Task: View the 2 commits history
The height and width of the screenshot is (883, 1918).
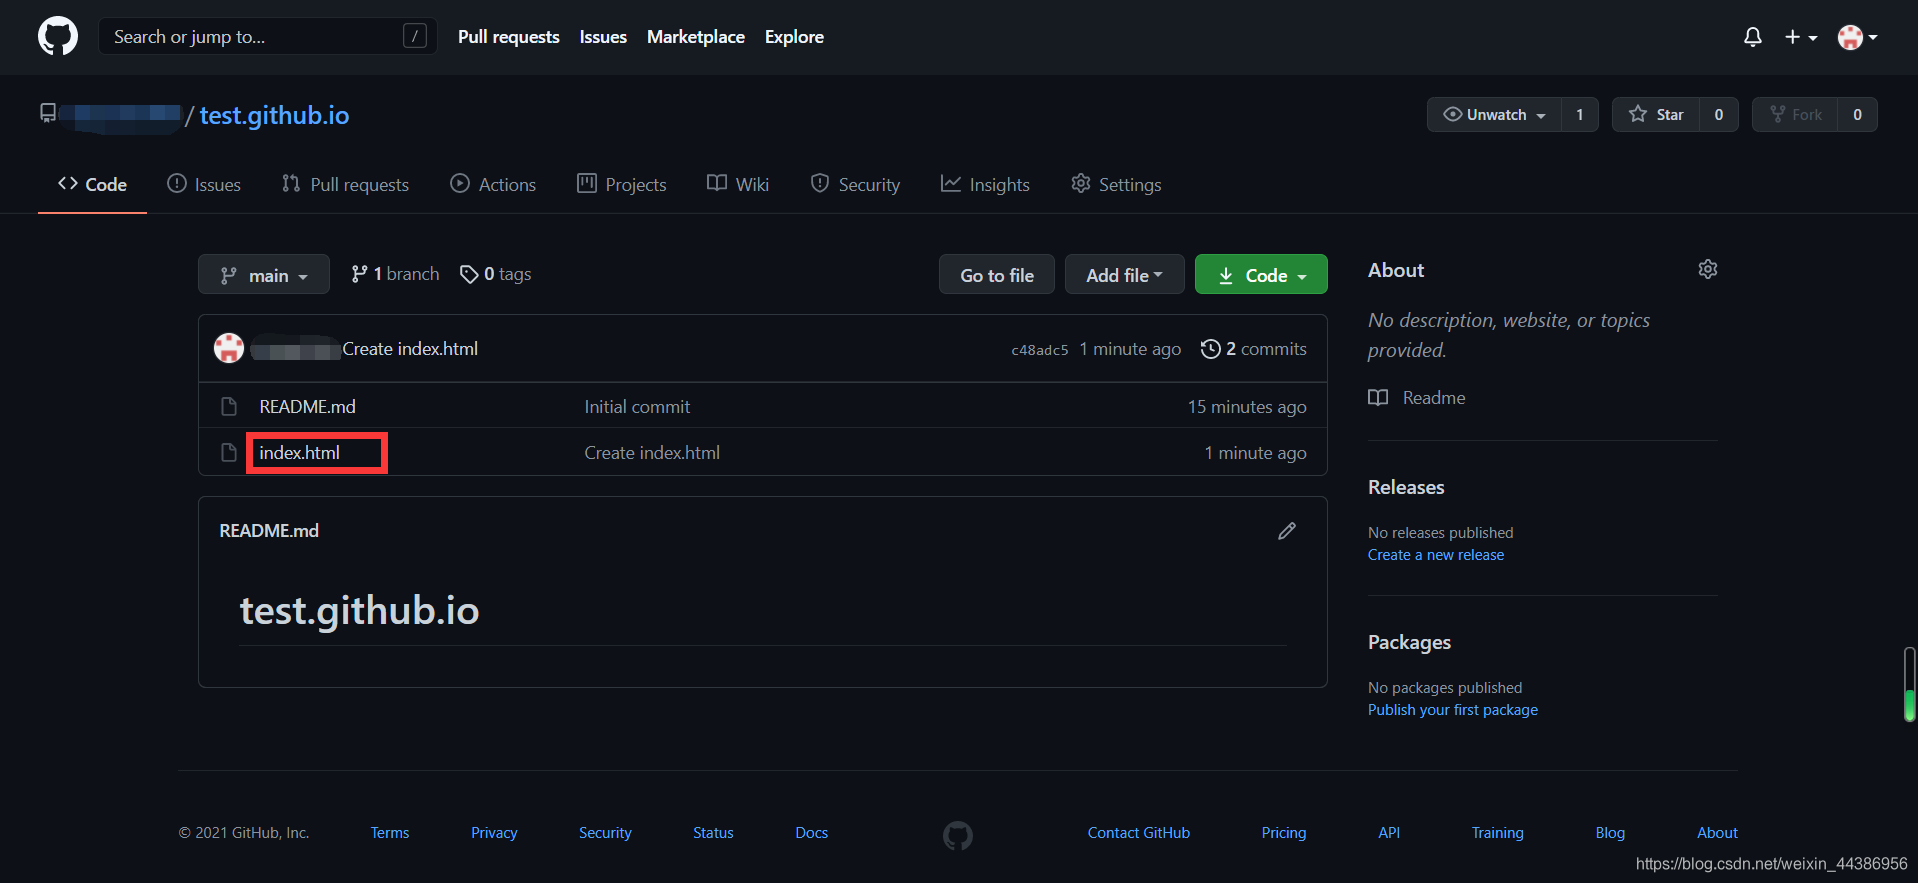Action: point(1254,349)
